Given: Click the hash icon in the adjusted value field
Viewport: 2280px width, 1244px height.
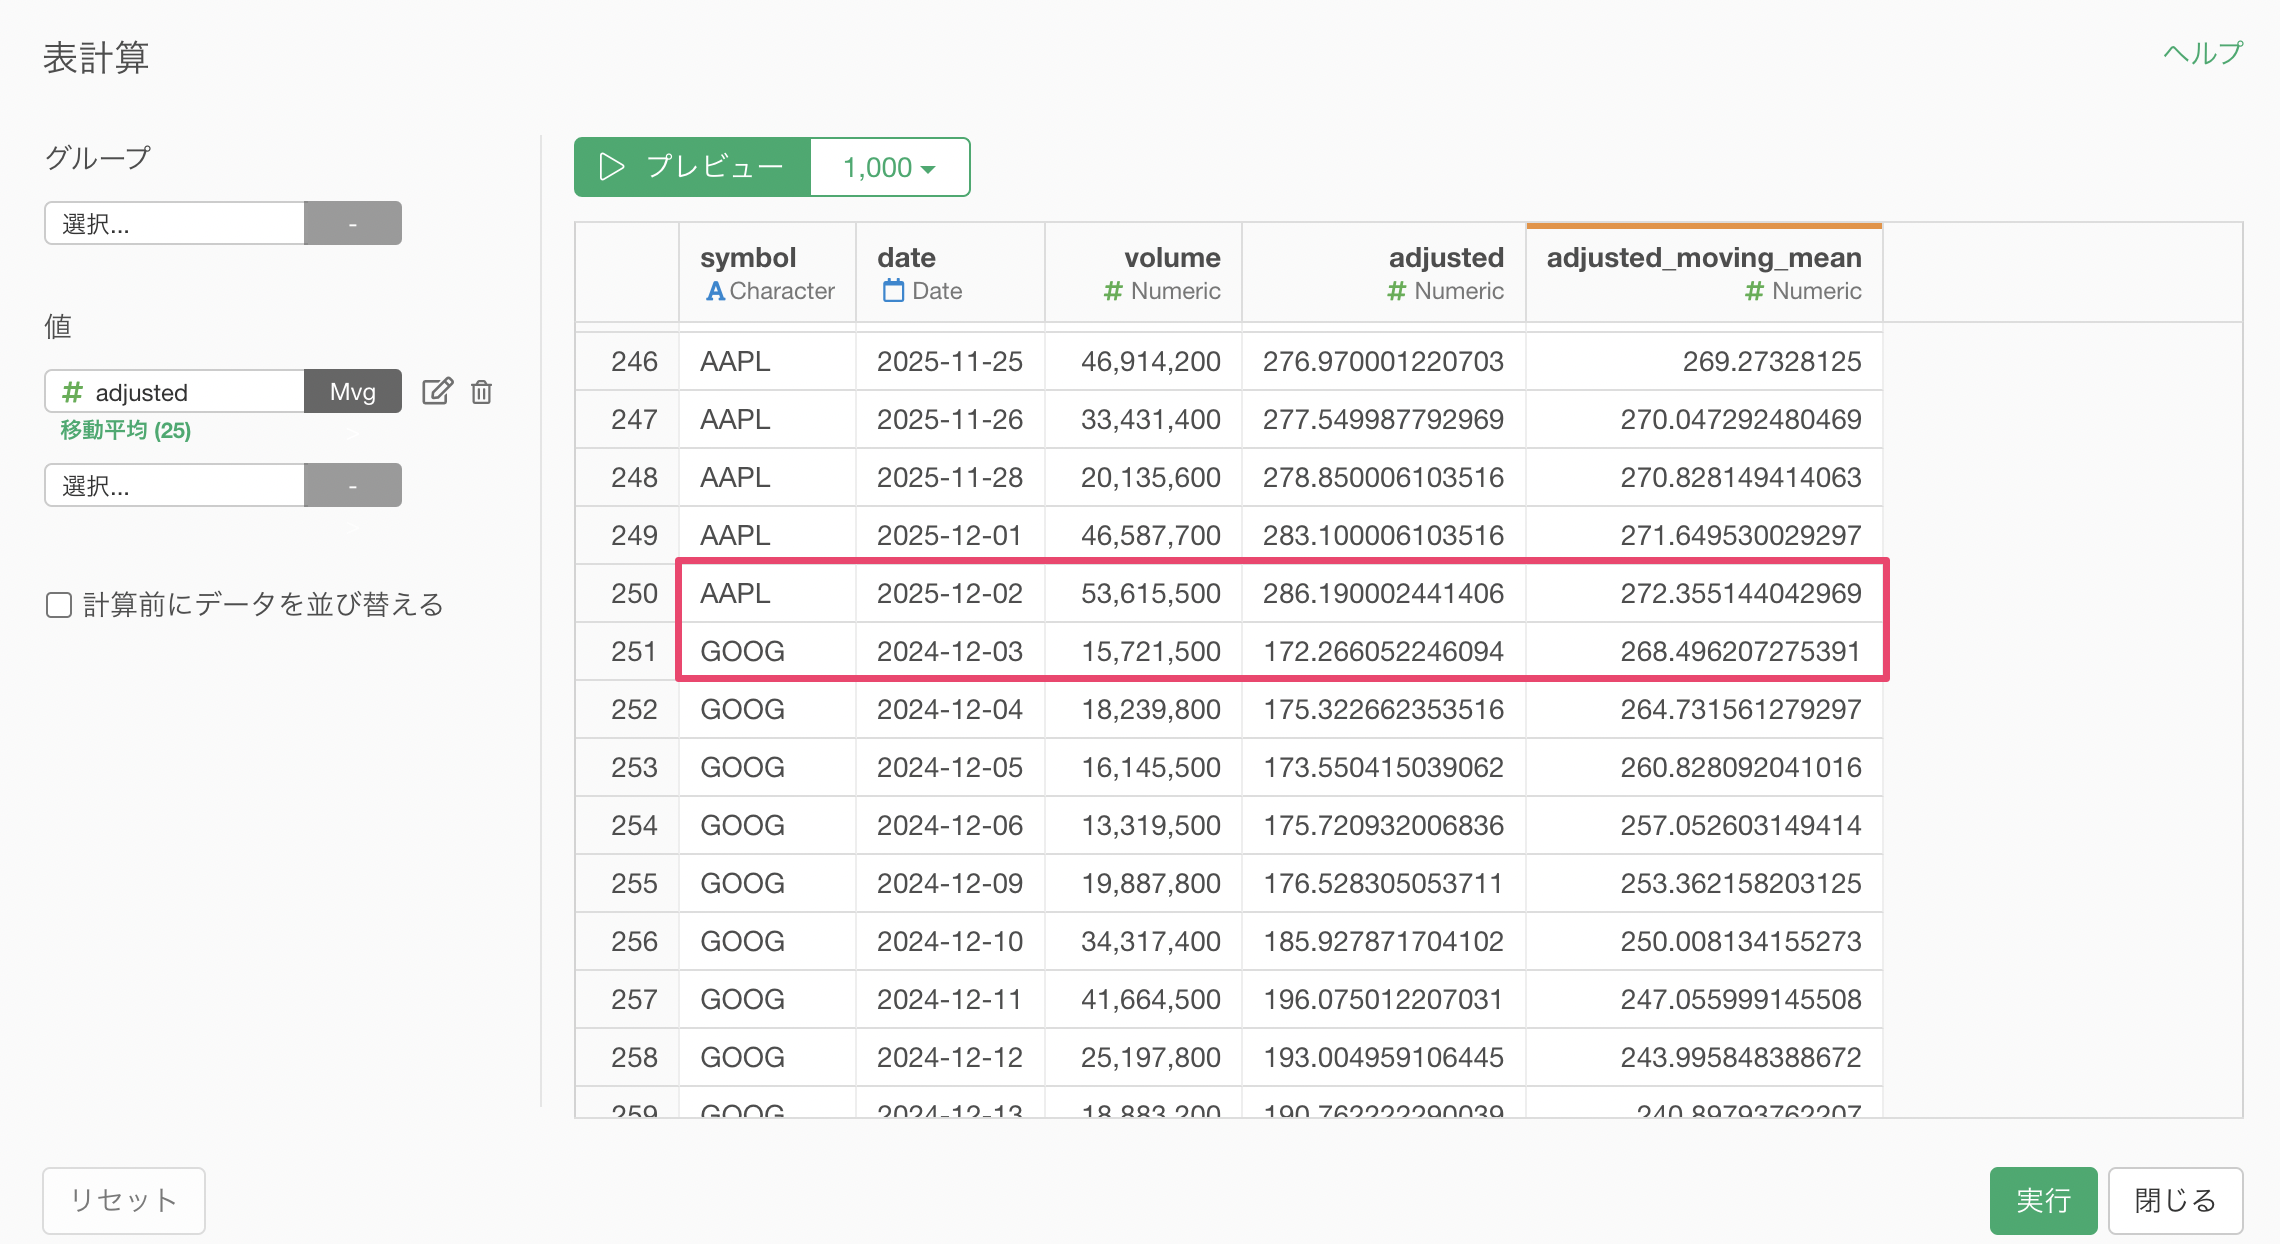Looking at the screenshot, I should click(72, 392).
